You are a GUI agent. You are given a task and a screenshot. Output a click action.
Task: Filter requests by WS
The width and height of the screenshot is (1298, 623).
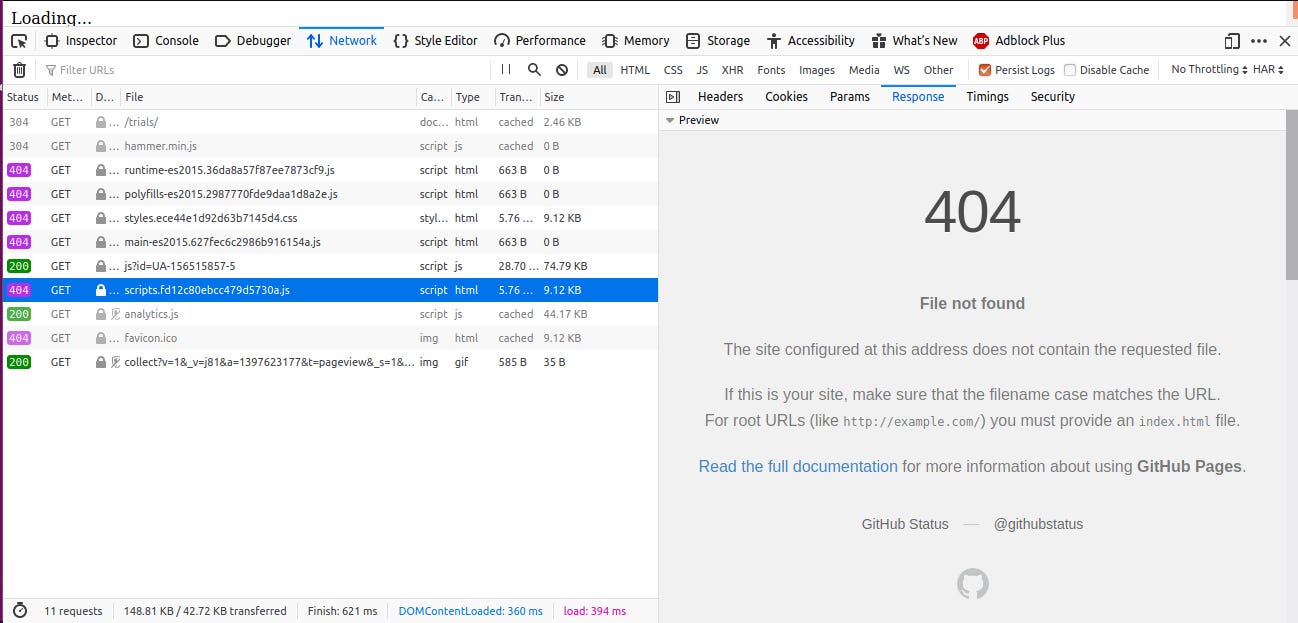[x=902, y=70]
